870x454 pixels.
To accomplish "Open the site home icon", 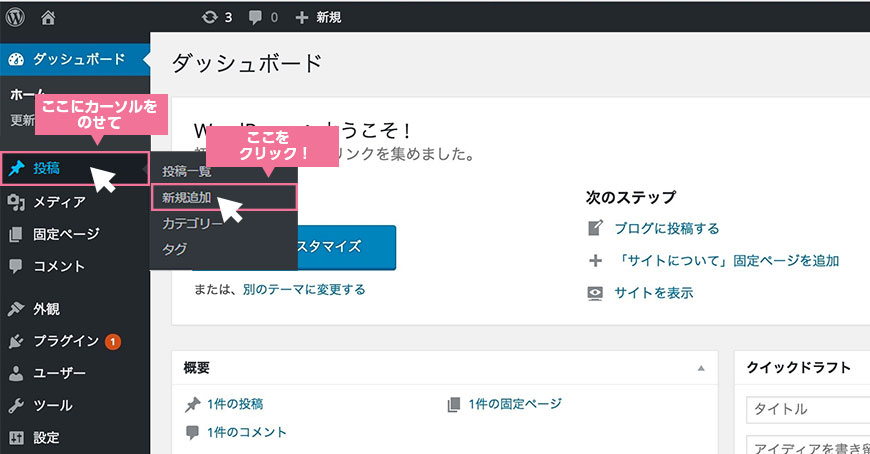I will tap(48, 18).
